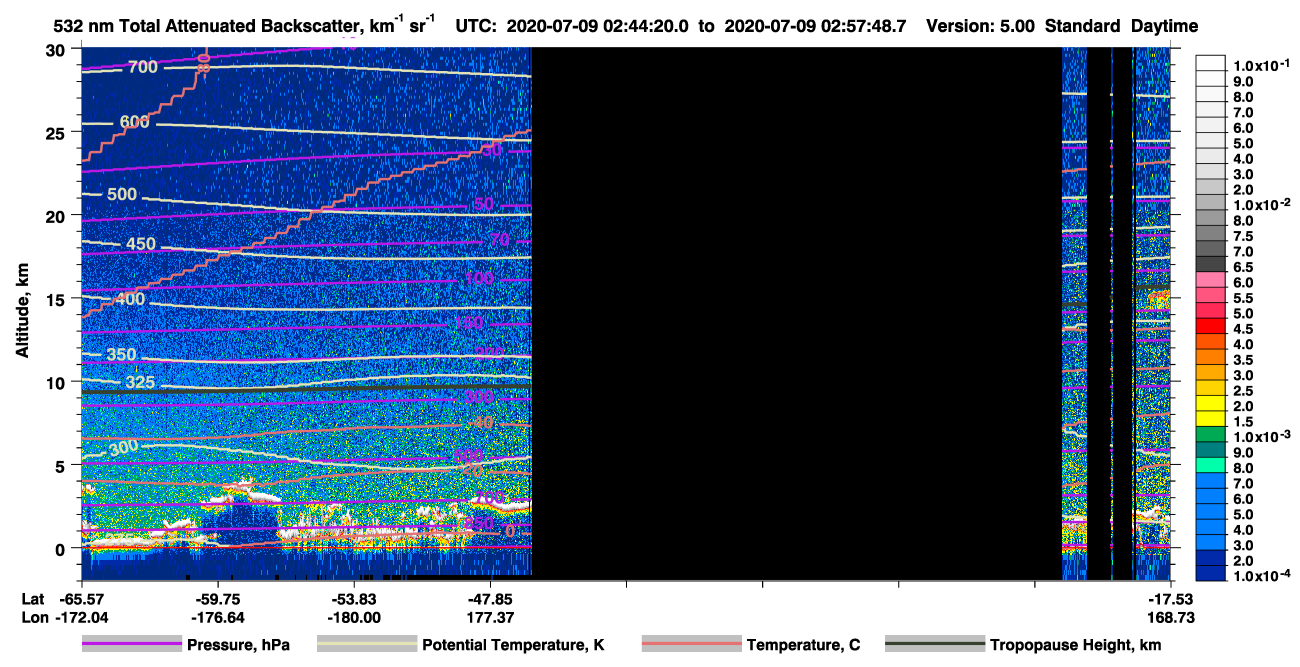Click the altitude tick label '30'
Image resolution: width=1300 pixels, height=667 pixels.
57,50
